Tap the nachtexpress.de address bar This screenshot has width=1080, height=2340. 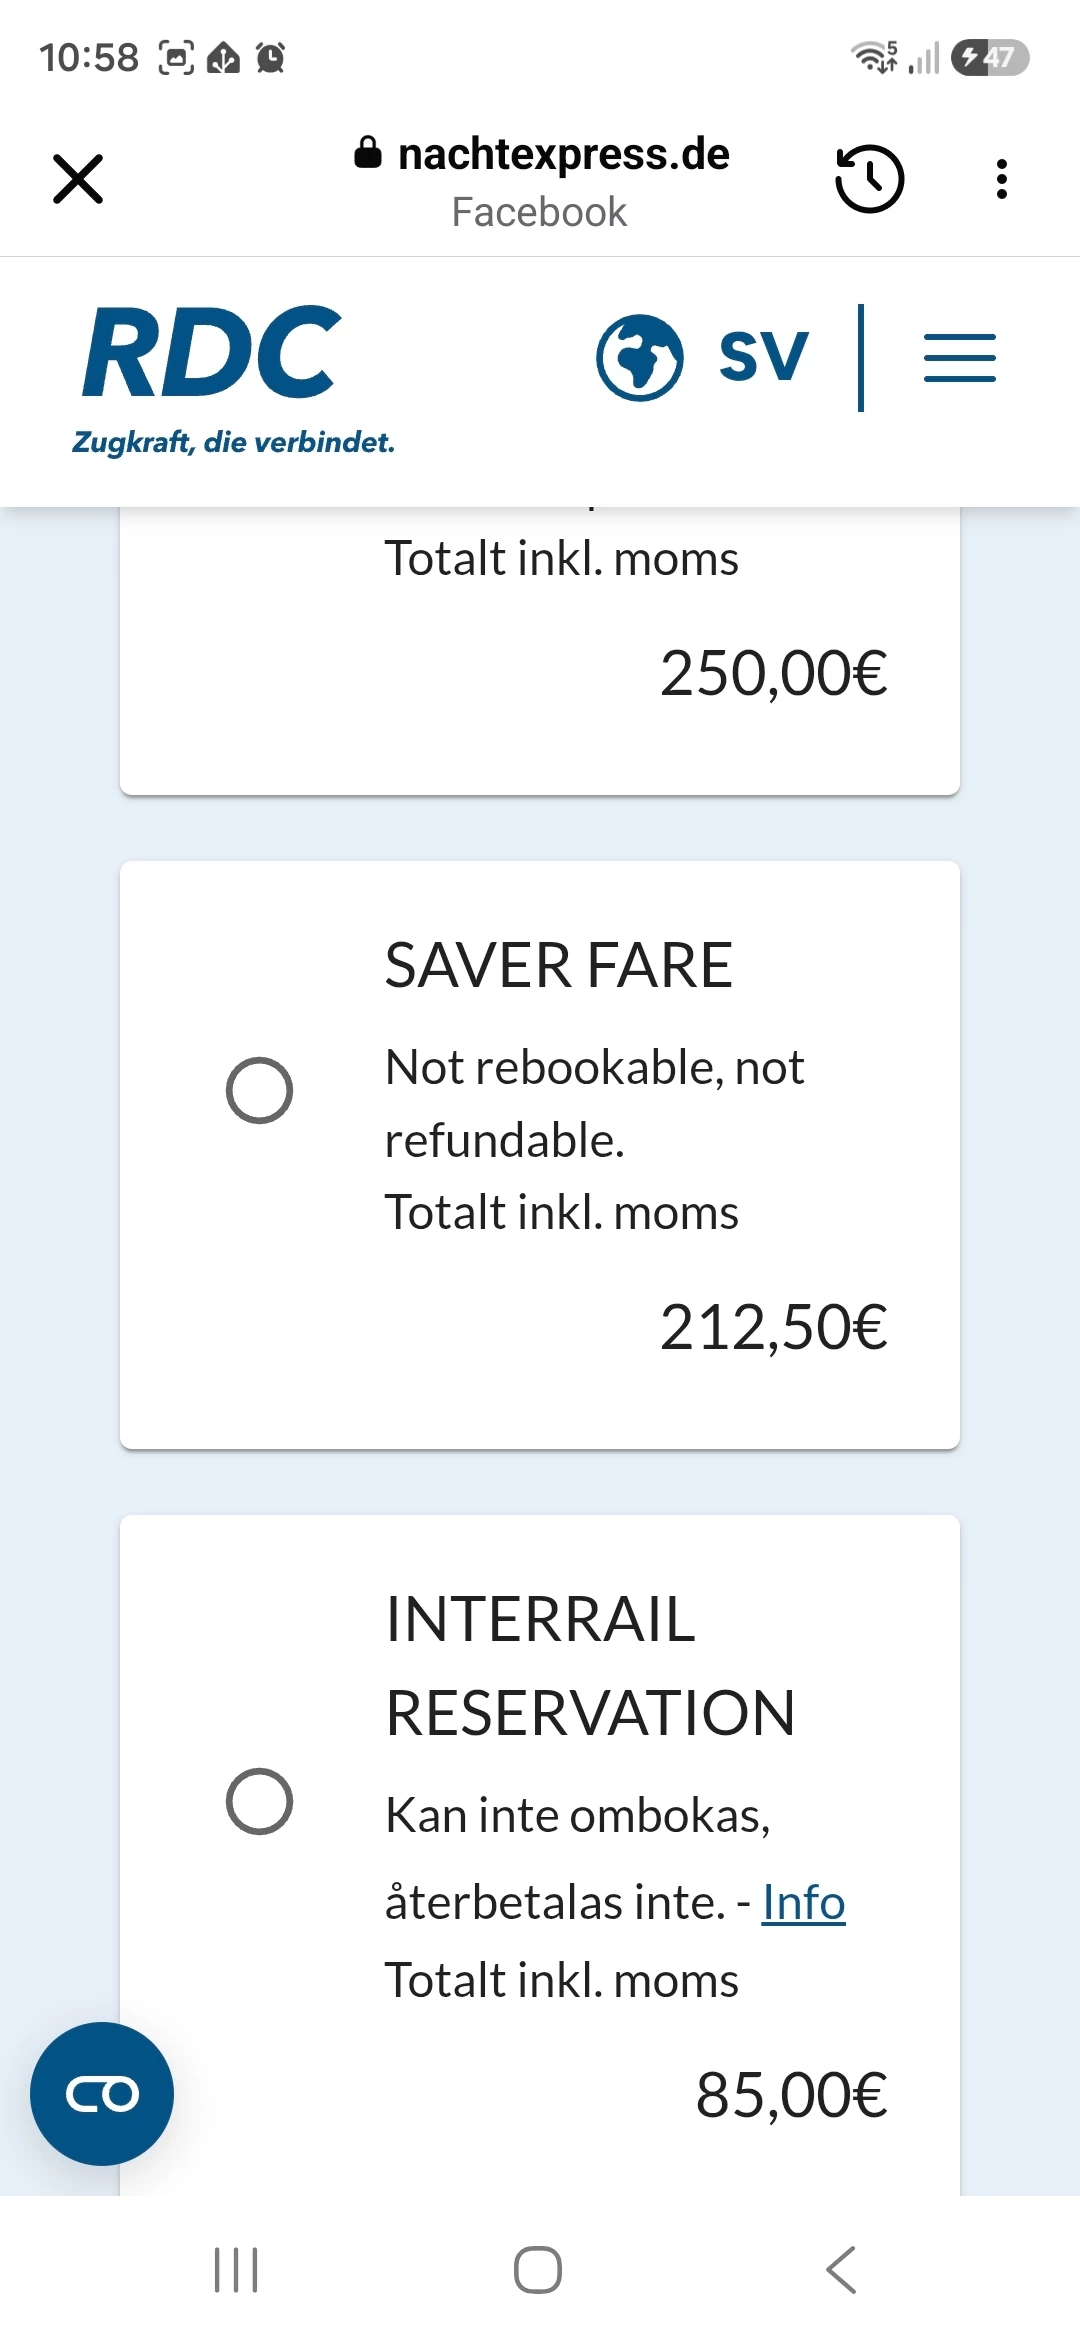[541, 181]
